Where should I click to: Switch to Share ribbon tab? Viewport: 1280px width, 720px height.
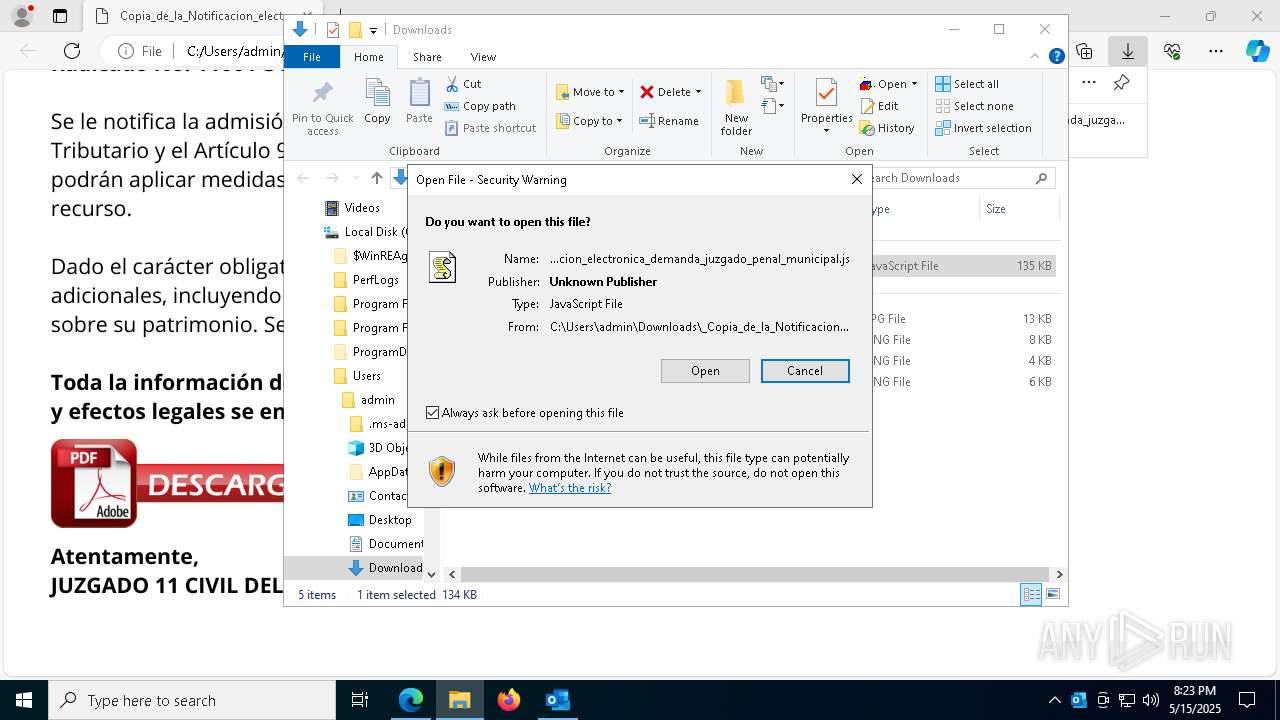click(427, 57)
